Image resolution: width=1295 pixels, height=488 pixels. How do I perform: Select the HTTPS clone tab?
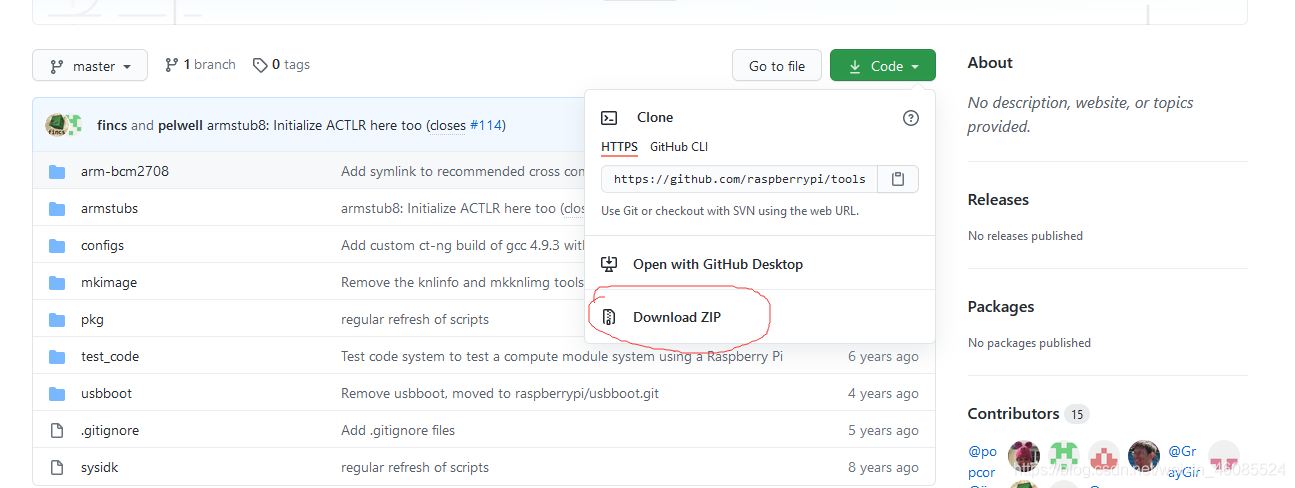(x=619, y=147)
